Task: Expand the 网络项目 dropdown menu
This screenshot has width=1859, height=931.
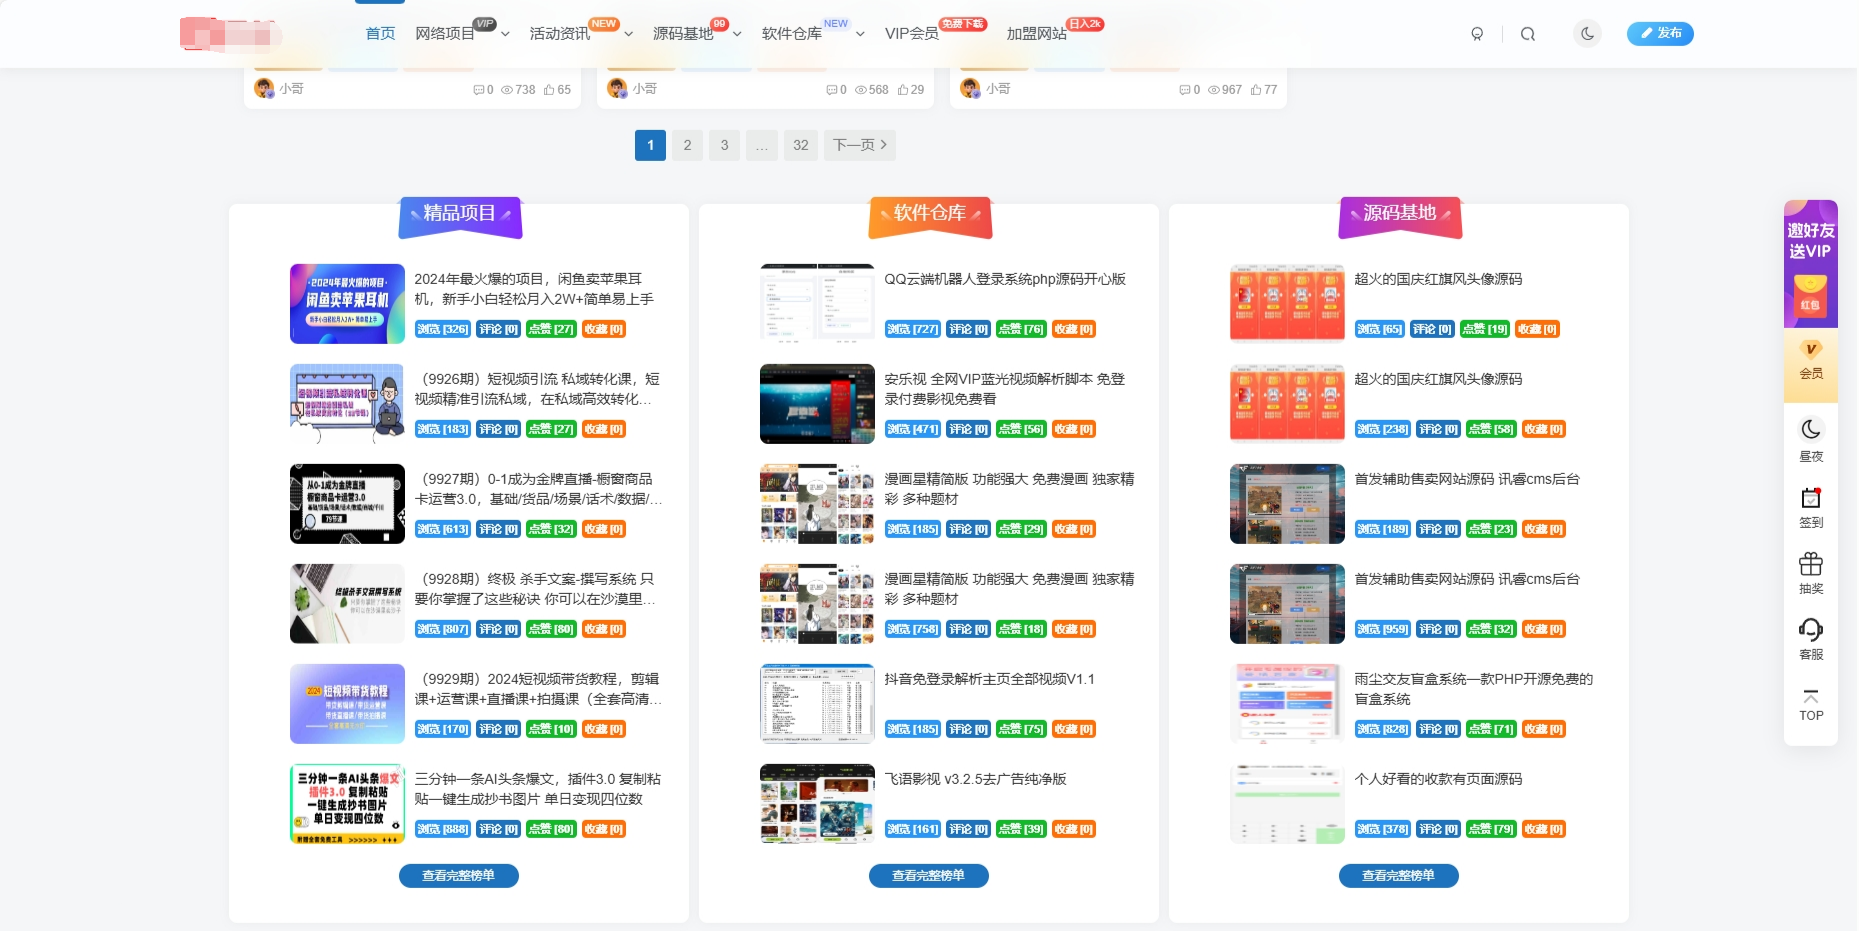Action: [505, 33]
